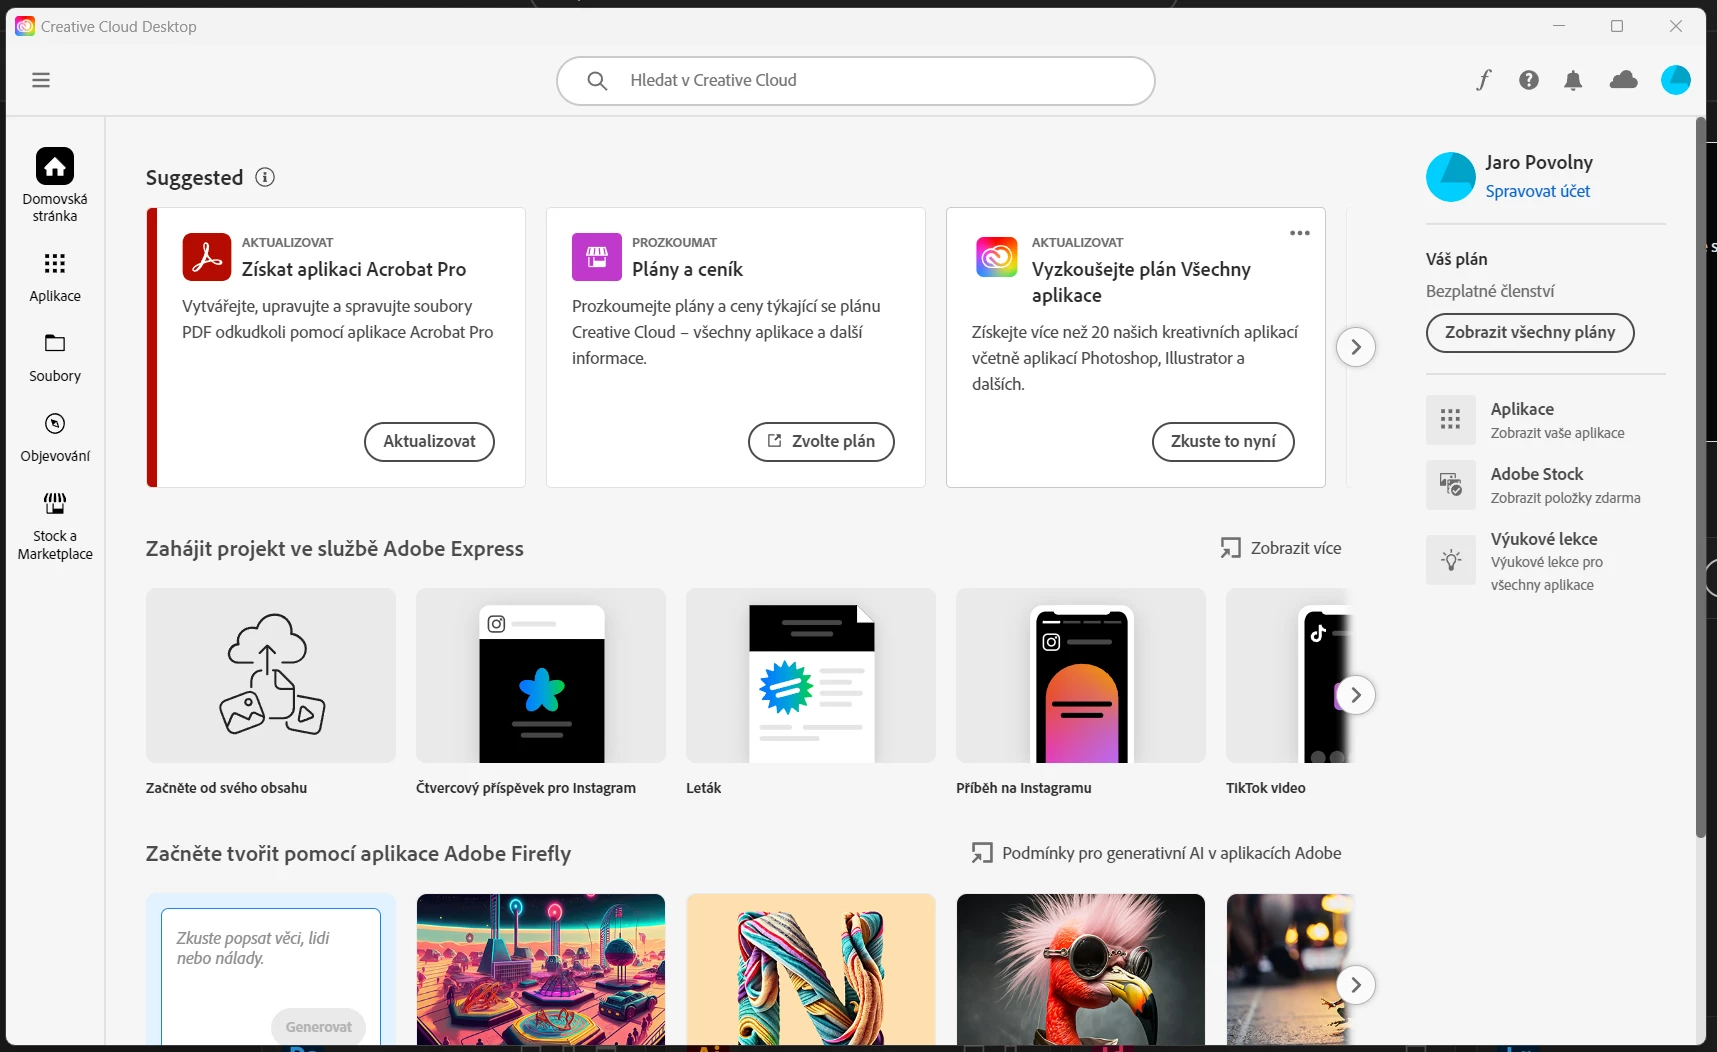Screen dimensions: 1717x1052
Task: Open the fonts icon in header
Action: pyautogui.click(x=1484, y=80)
